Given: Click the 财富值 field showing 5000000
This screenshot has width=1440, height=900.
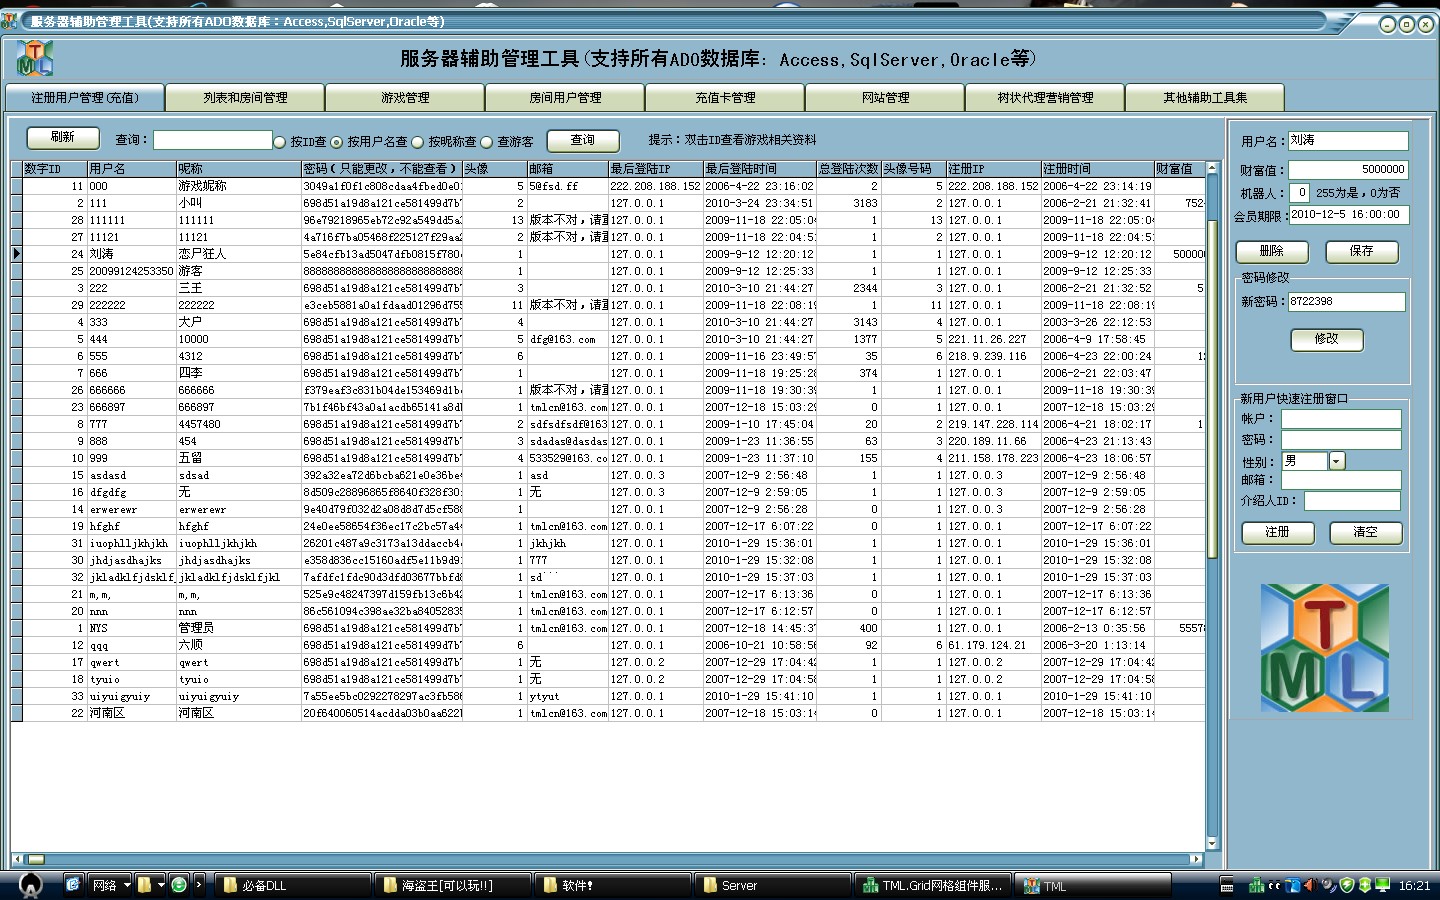Looking at the screenshot, I should (1348, 170).
